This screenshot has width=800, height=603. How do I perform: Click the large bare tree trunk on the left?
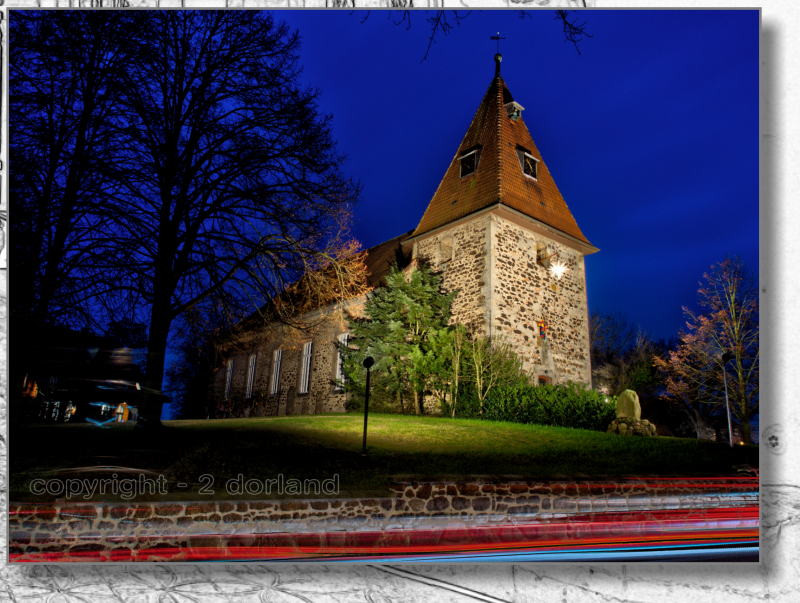[158, 340]
